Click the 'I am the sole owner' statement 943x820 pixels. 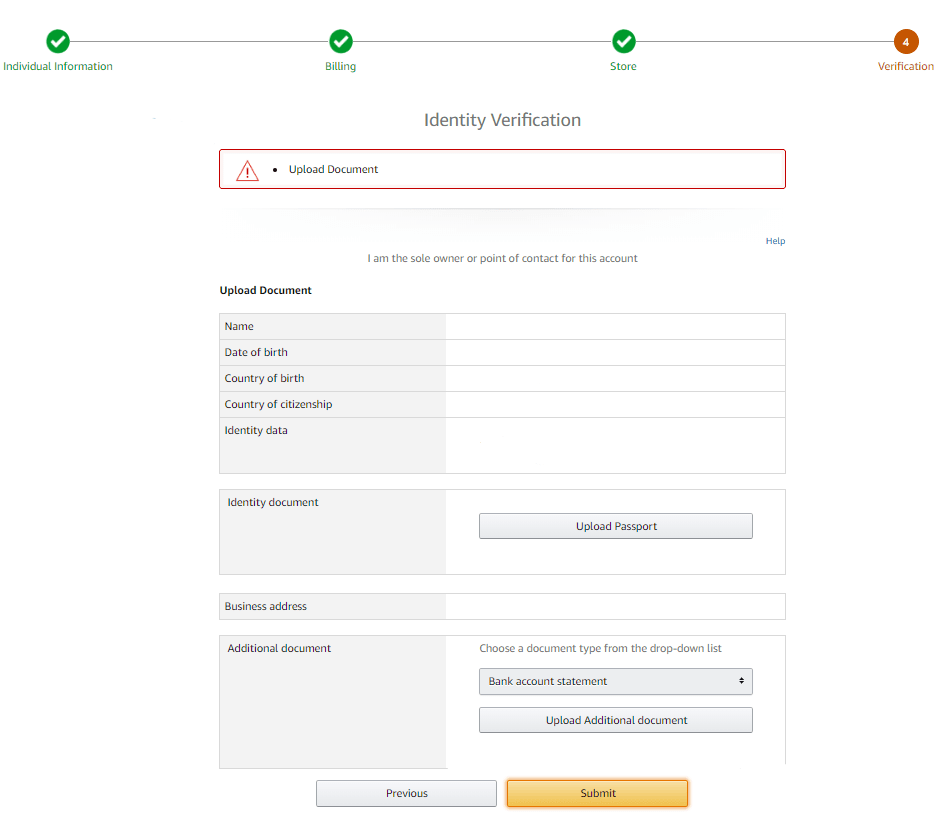[x=502, y=258]
